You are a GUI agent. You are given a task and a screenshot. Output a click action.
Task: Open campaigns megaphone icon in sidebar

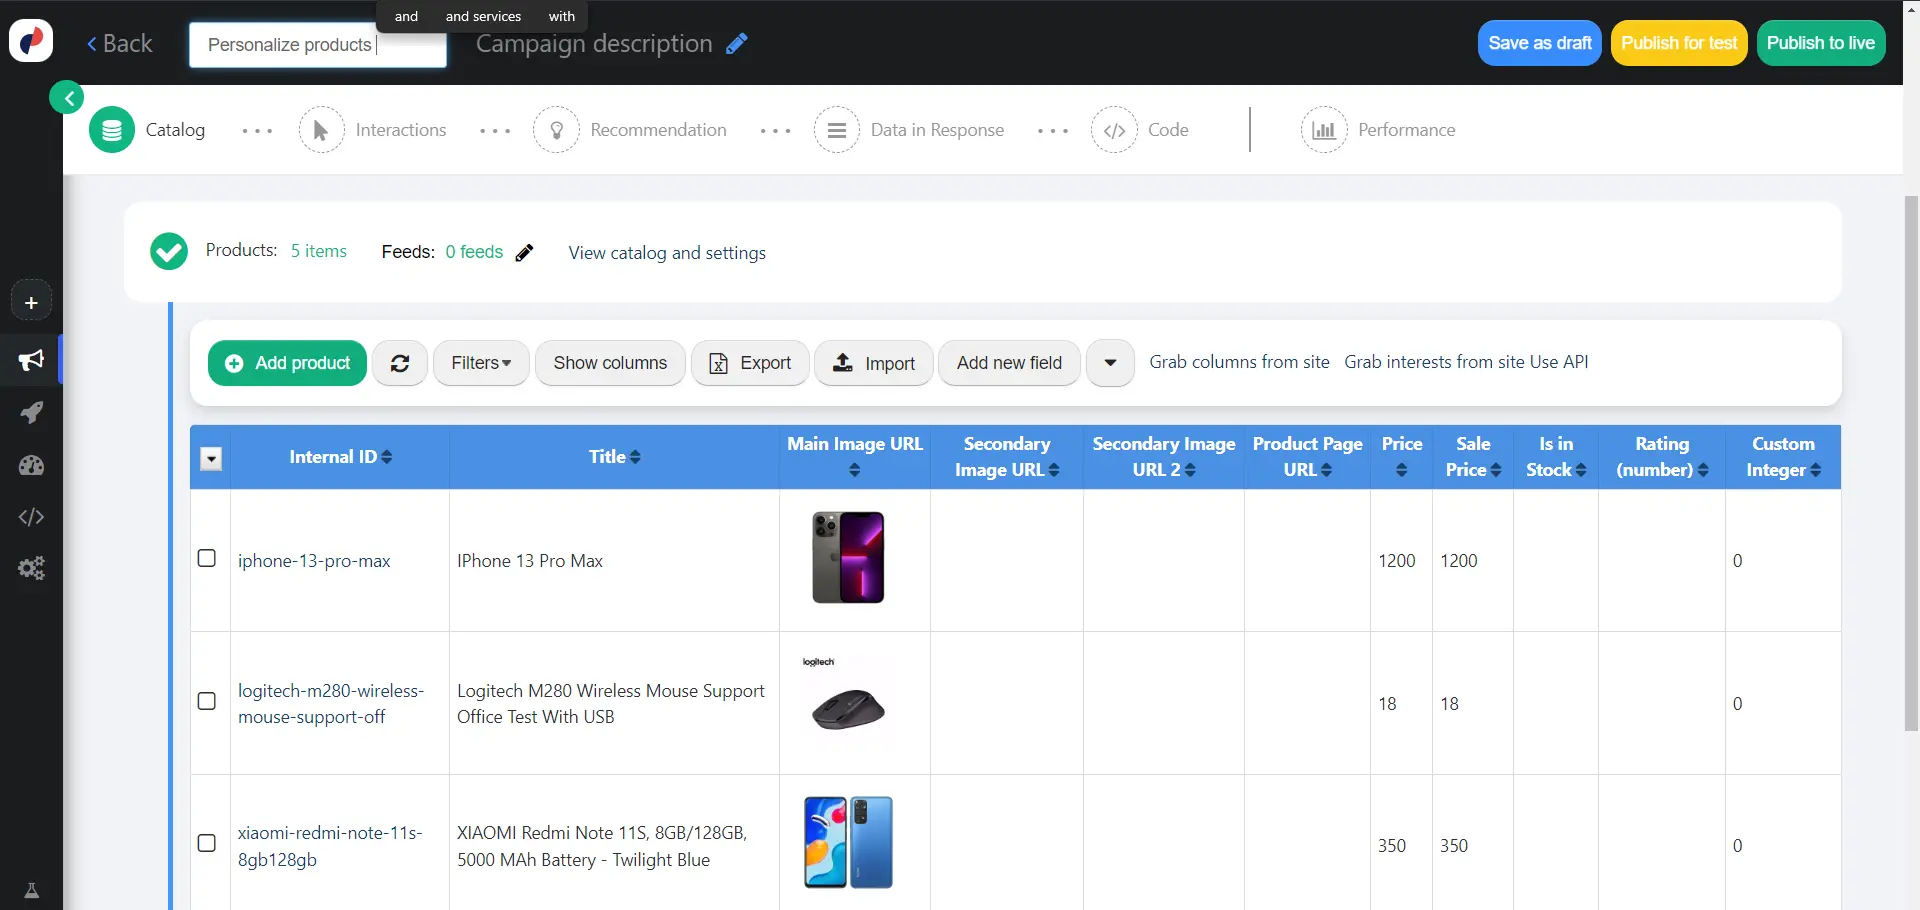(31, 360)
